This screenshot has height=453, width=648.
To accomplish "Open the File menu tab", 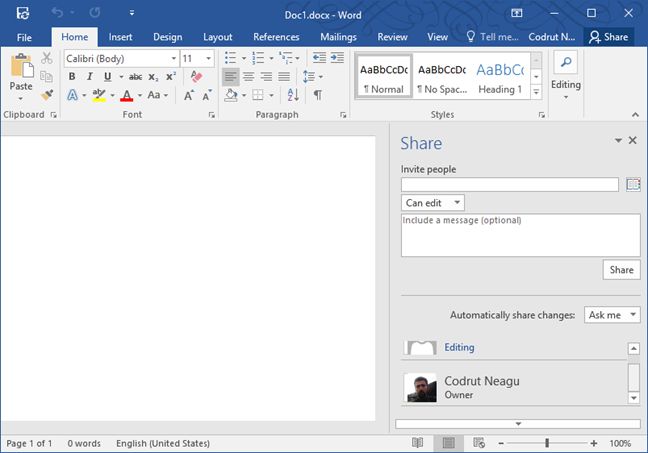I will [x=24, y=38].
